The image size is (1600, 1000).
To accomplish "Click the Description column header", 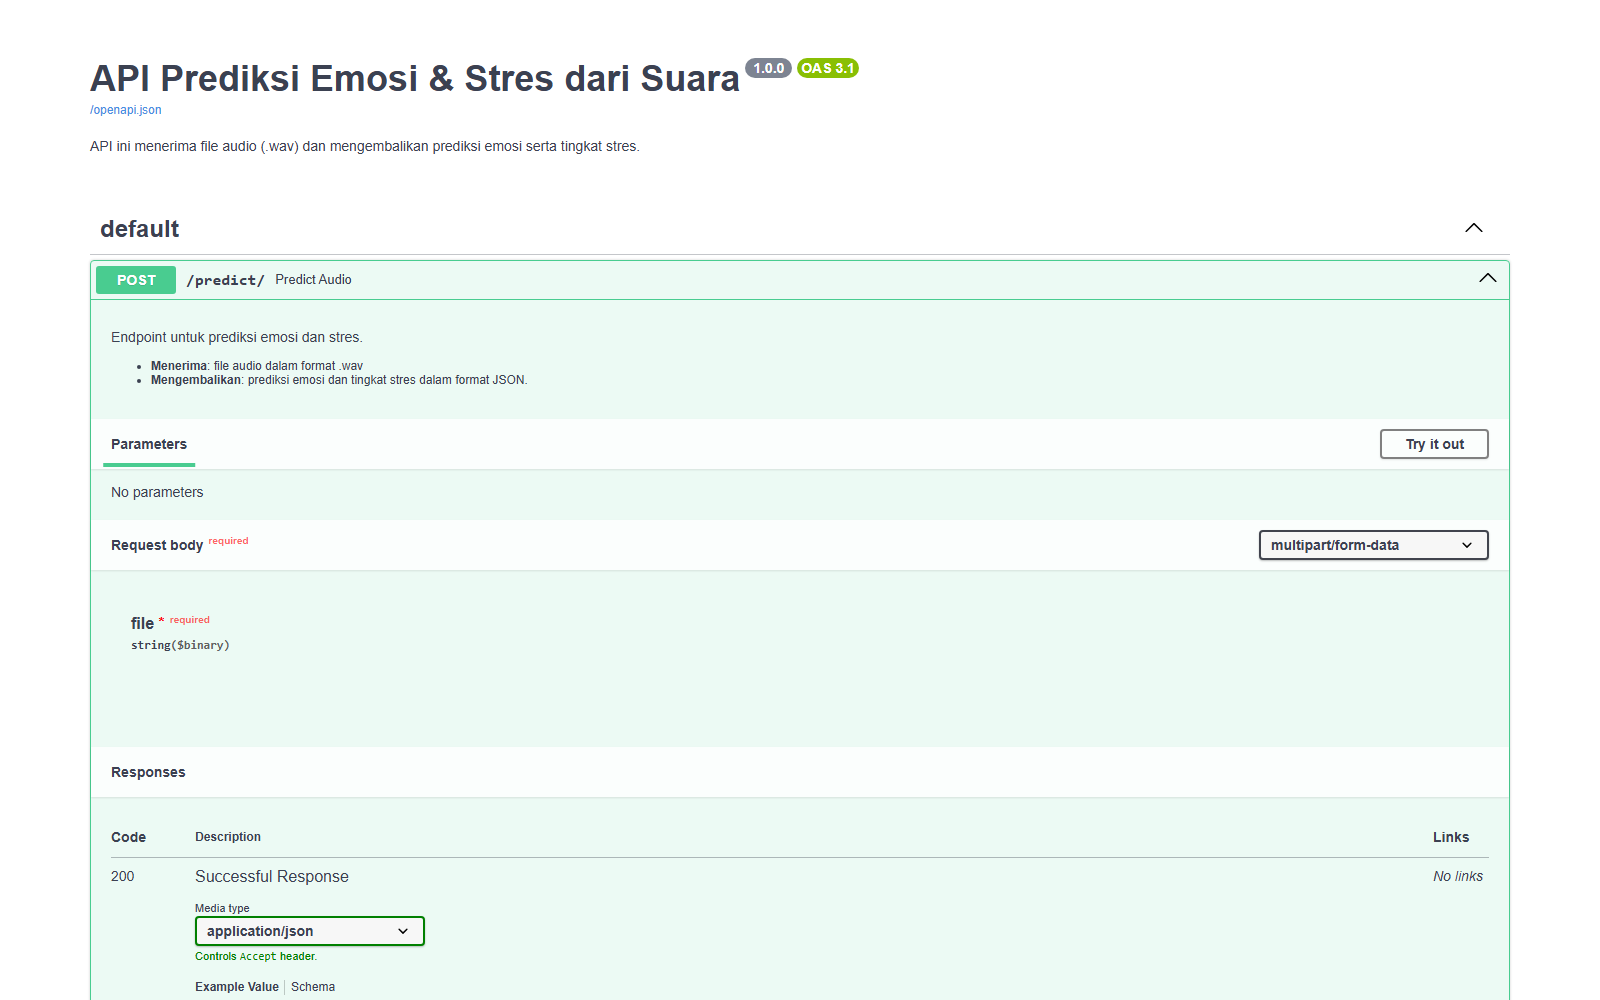I will tap(228, 837).
